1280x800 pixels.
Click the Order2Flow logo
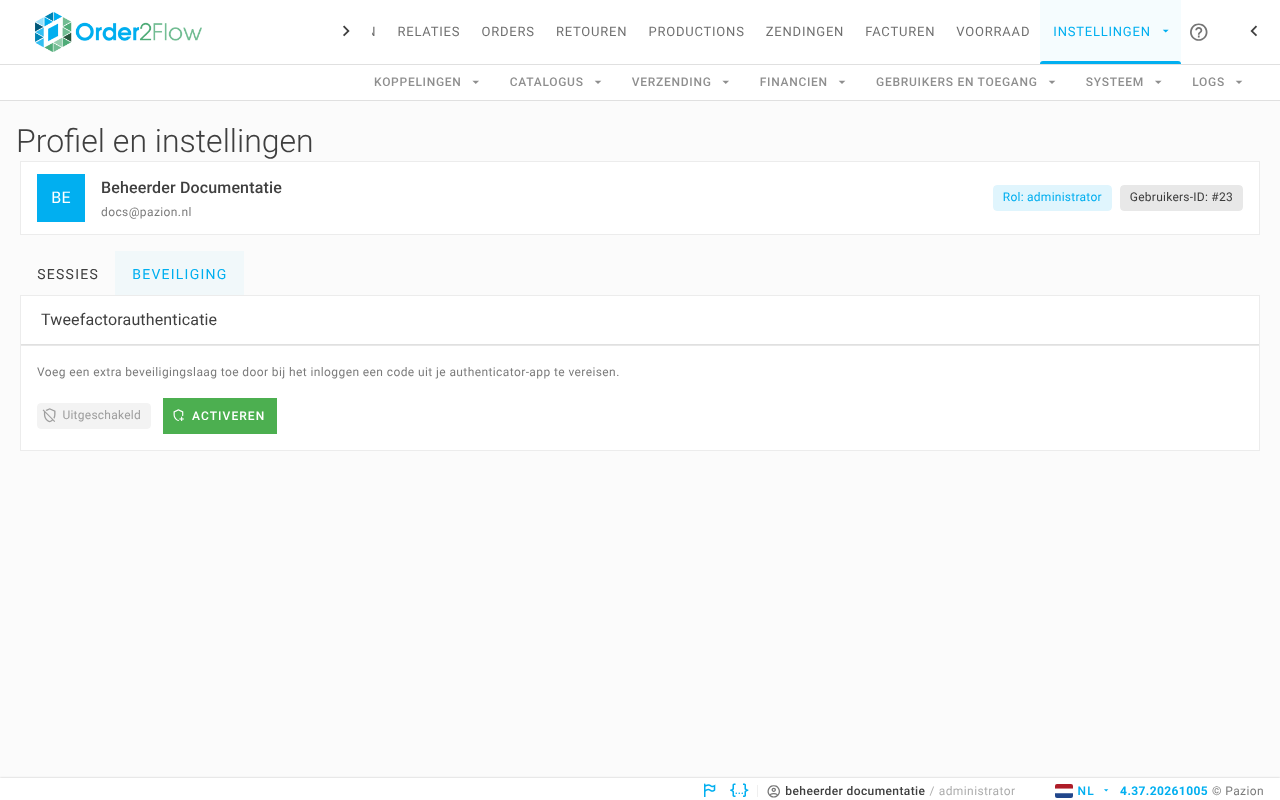pyautogui.click(x=118, y=32)
